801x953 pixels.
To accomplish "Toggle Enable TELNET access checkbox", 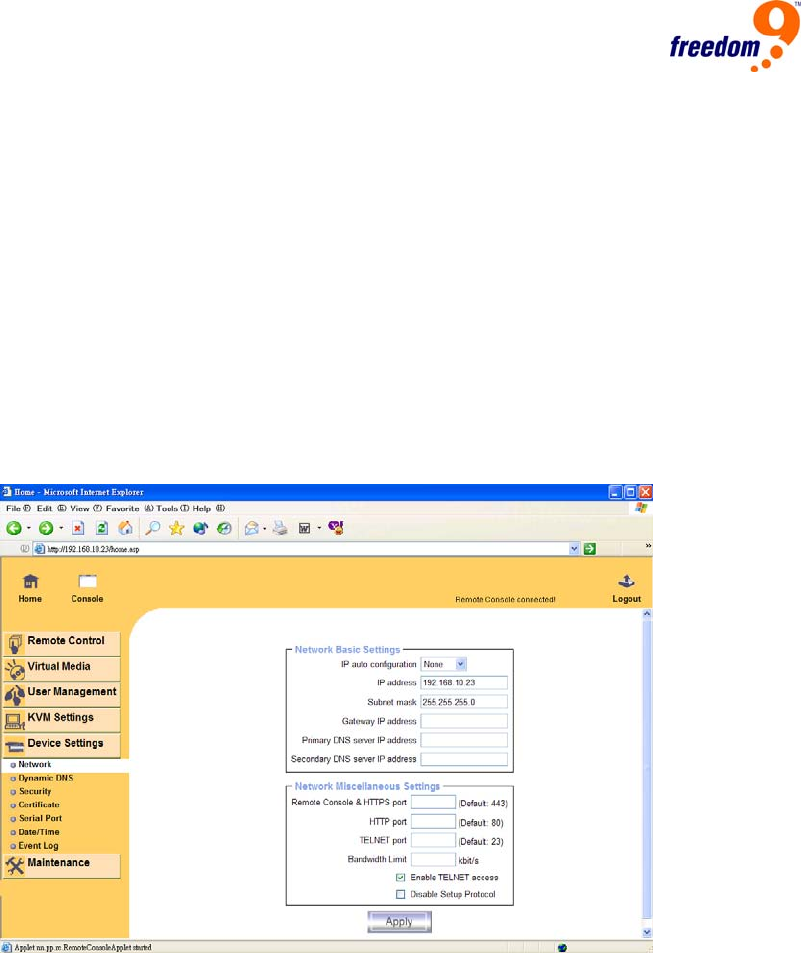I will (x=401, y=877).
